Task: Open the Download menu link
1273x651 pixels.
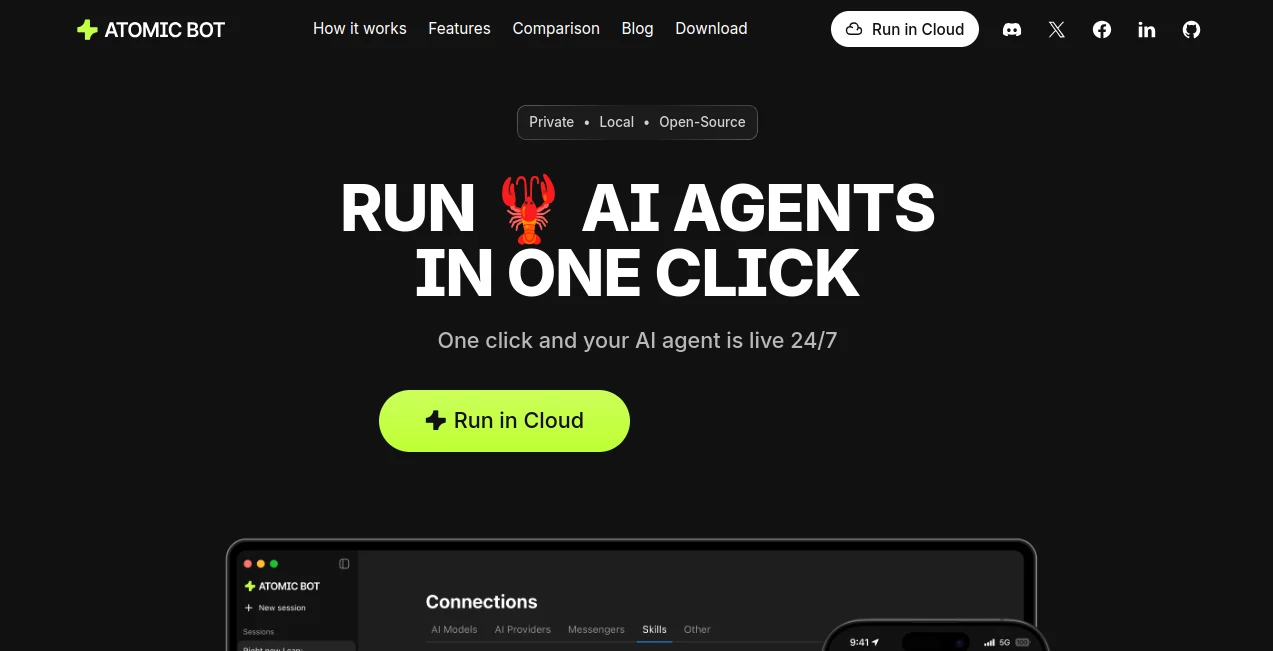Action: click(x=711, y=28)
